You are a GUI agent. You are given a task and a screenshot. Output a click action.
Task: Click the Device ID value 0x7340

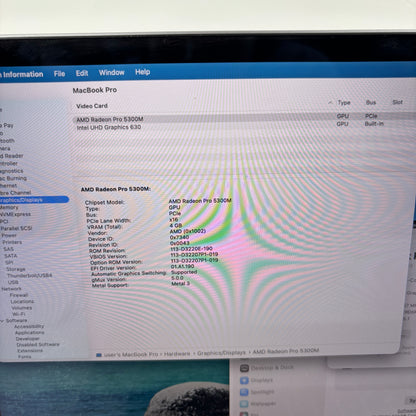tap(179, 237)
